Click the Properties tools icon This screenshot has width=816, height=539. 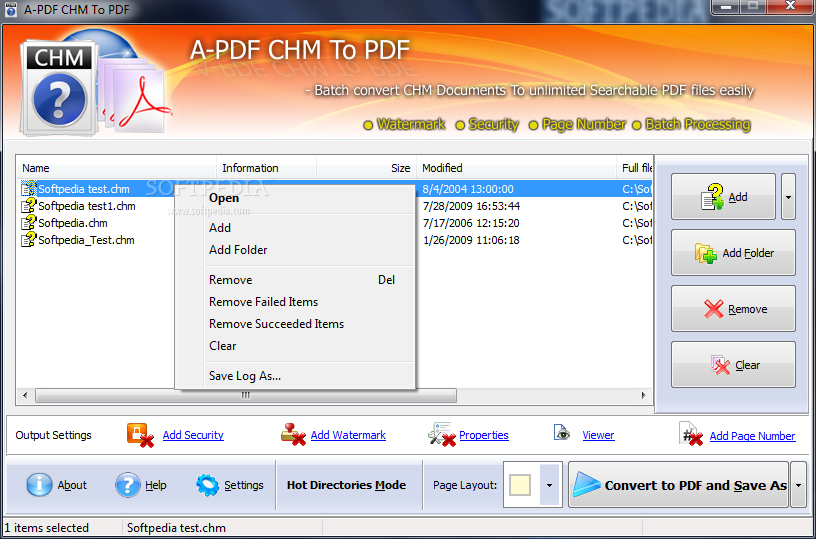point(442,435)
